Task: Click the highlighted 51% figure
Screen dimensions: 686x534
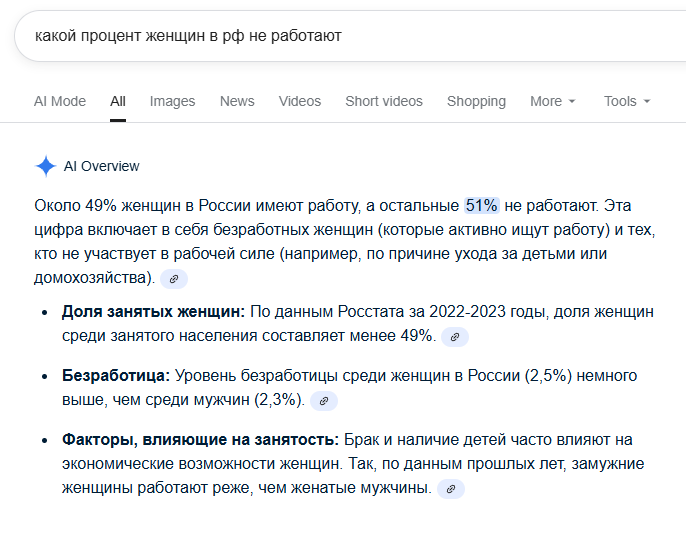Action: pyautogui.click(x=481, y=206)
